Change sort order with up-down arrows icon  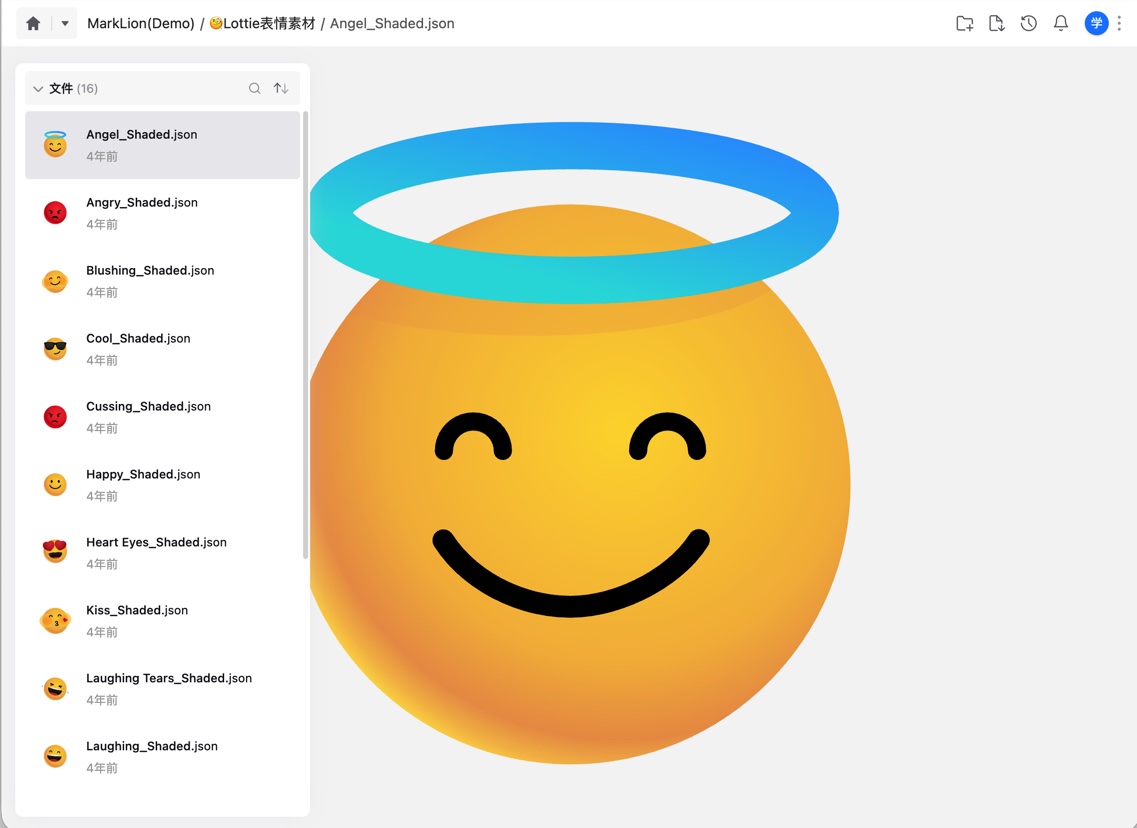(x=281, y=88)
